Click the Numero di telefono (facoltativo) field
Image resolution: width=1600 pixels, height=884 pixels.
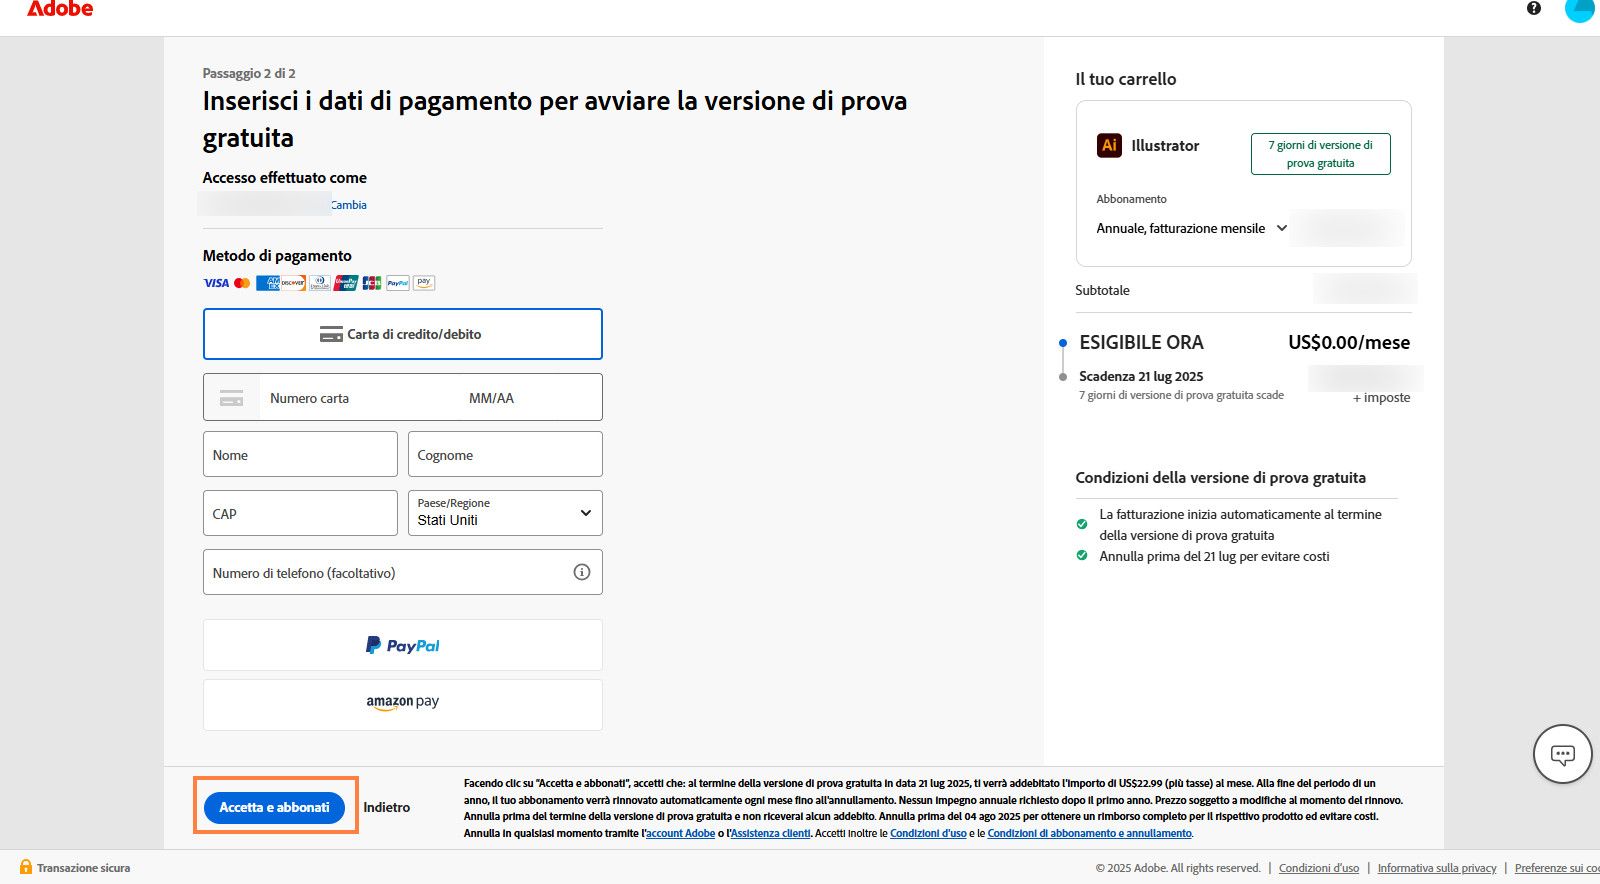click(x=403, y=572)
